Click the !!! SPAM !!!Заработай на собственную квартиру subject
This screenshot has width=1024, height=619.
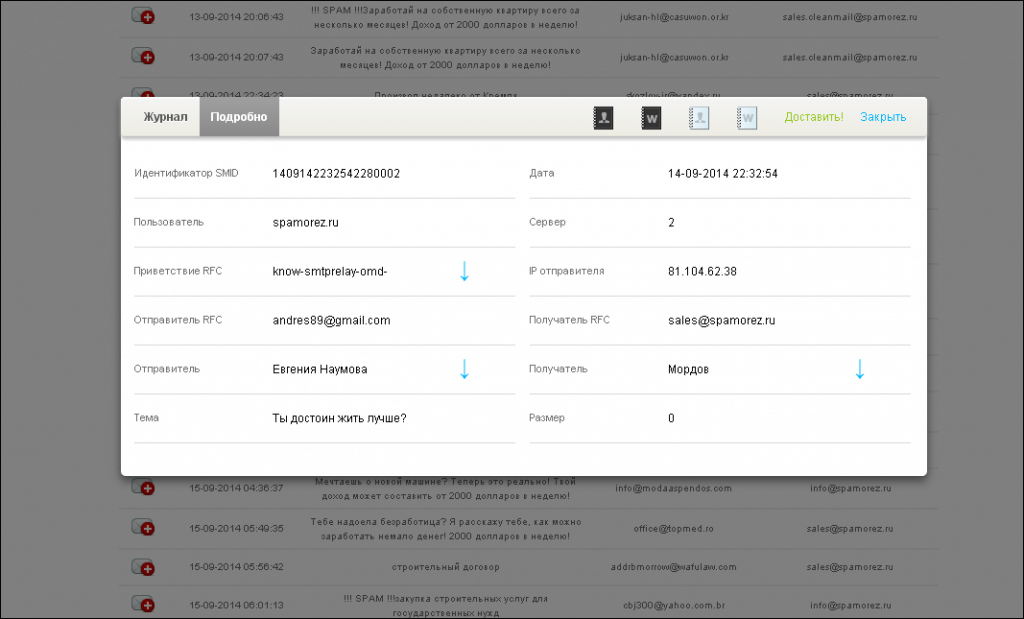pyautogui.click(x=445, y=18)
